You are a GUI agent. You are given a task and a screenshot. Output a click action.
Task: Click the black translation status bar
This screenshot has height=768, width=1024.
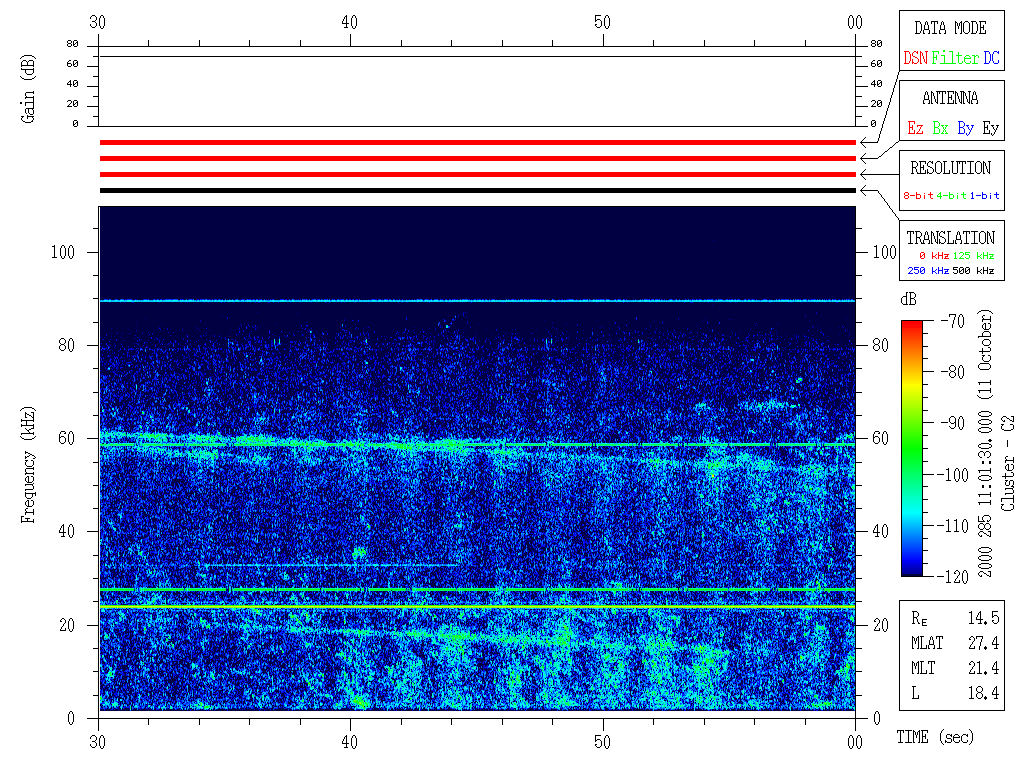(477, 190)
